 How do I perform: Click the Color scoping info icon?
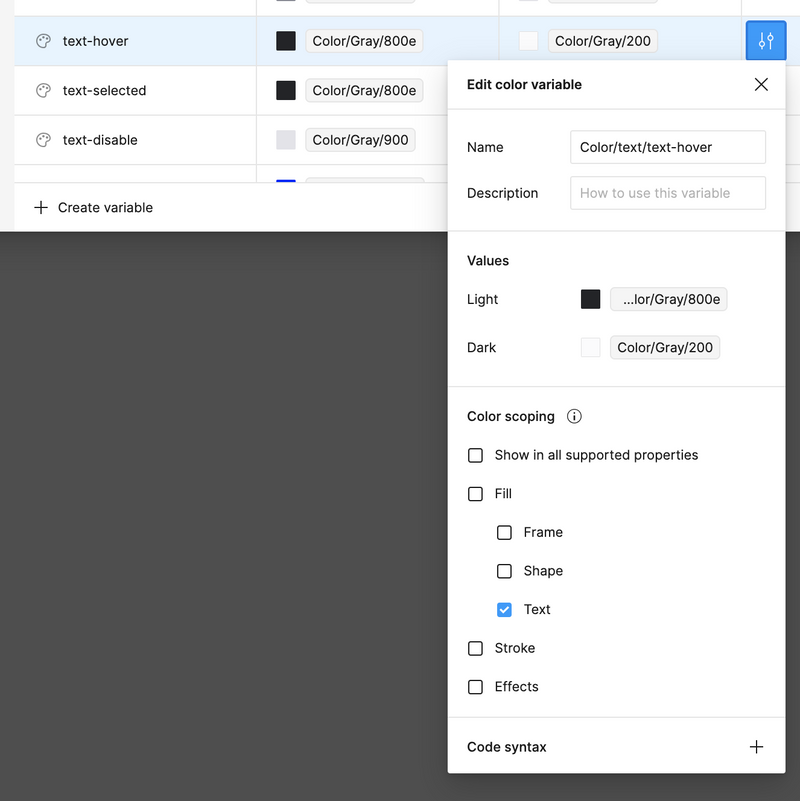click(x=574, y=416)
